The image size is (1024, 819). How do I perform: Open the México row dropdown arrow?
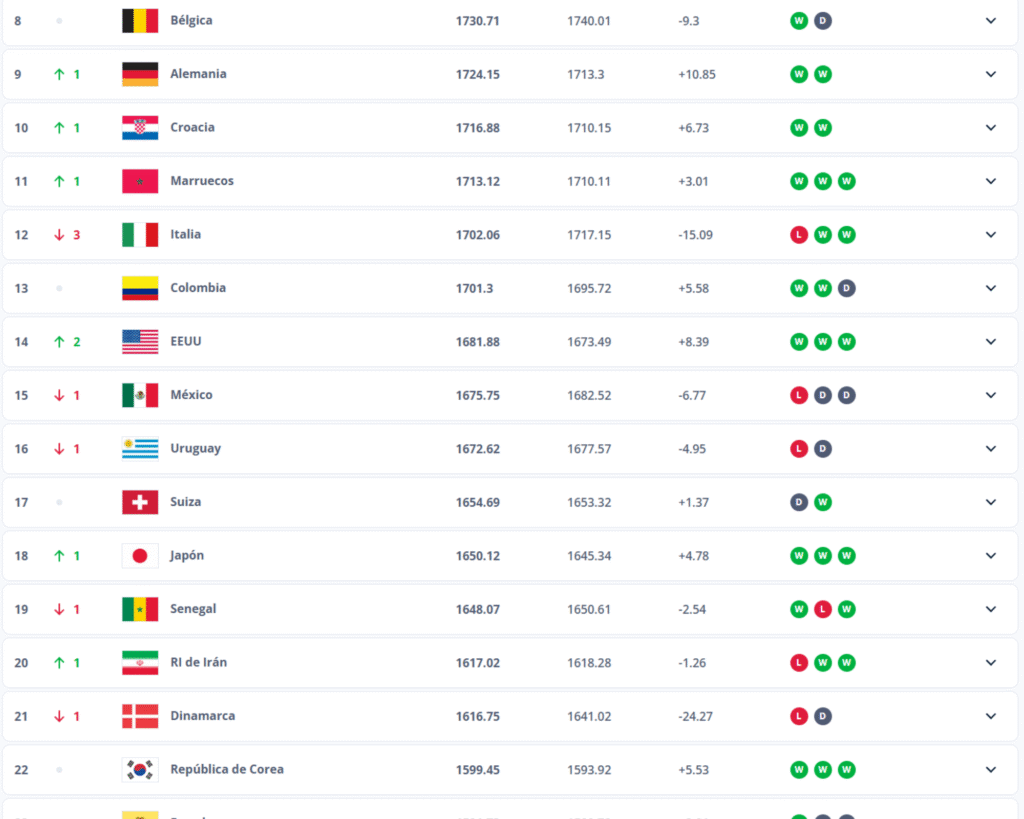pos(991,395)
